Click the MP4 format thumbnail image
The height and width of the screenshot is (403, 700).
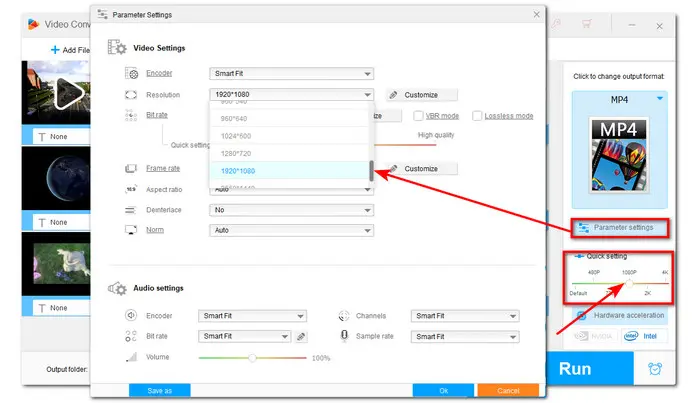tap(619, 155)
